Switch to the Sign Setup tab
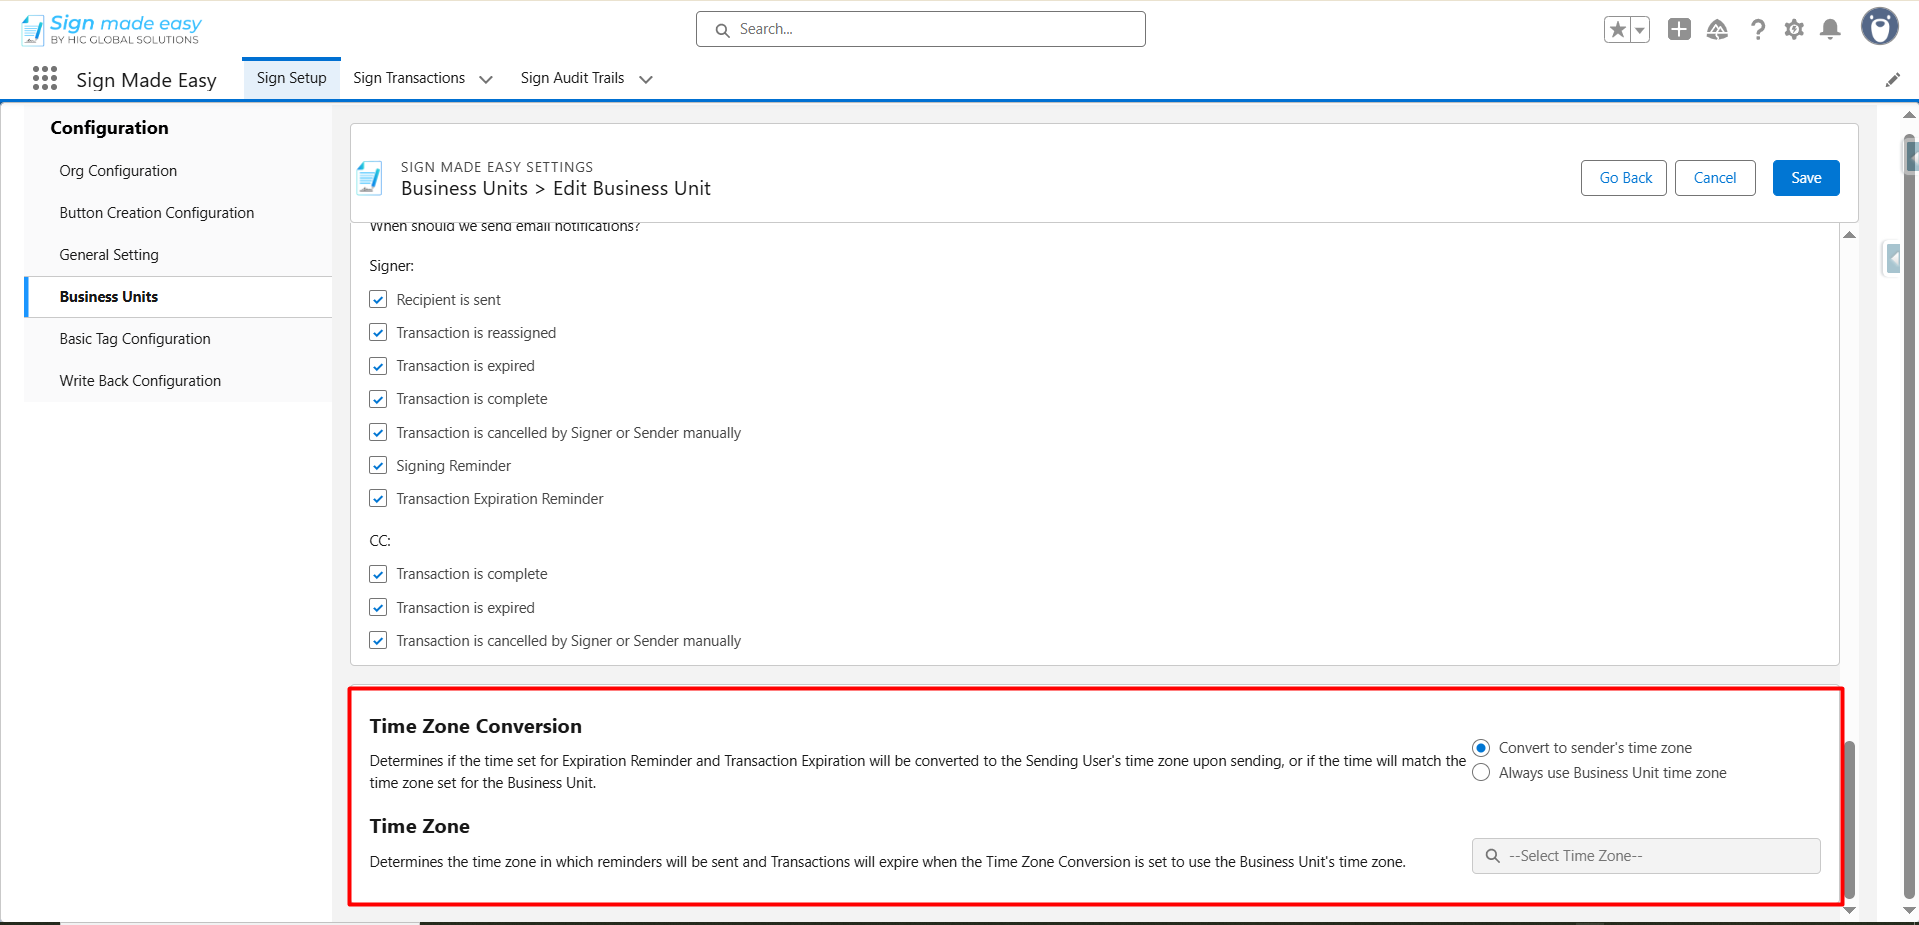 [291, 78]
